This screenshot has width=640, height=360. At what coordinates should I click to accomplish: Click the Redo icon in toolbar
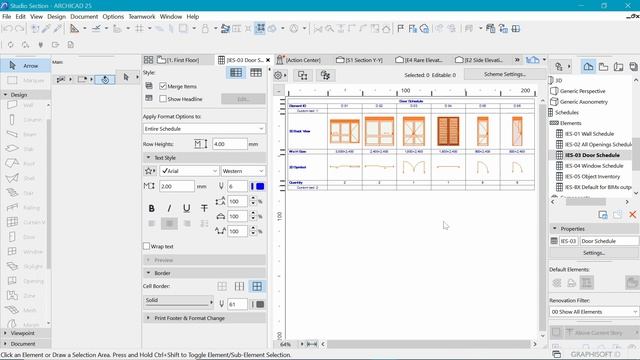click(x=20, y=29)
